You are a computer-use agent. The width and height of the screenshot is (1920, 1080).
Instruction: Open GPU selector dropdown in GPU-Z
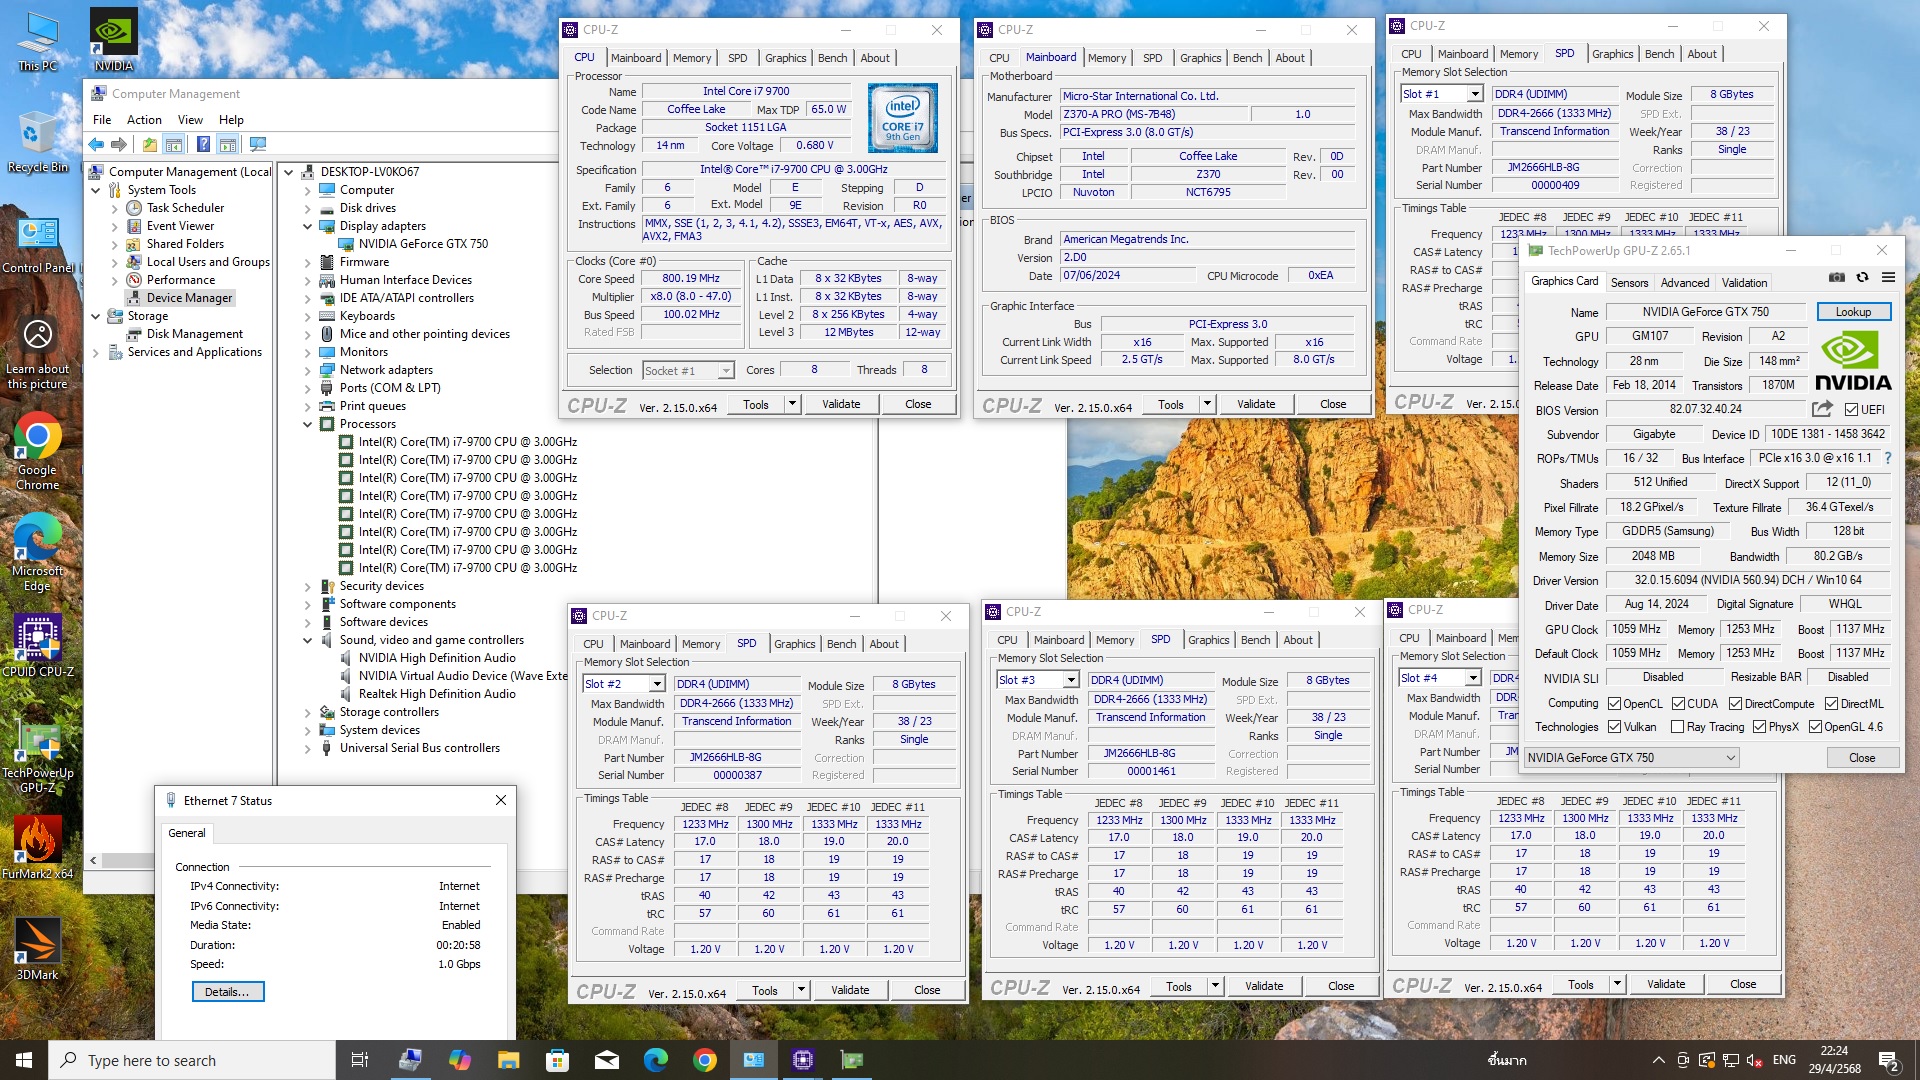pyautogui.click(x=1631, y=758)
